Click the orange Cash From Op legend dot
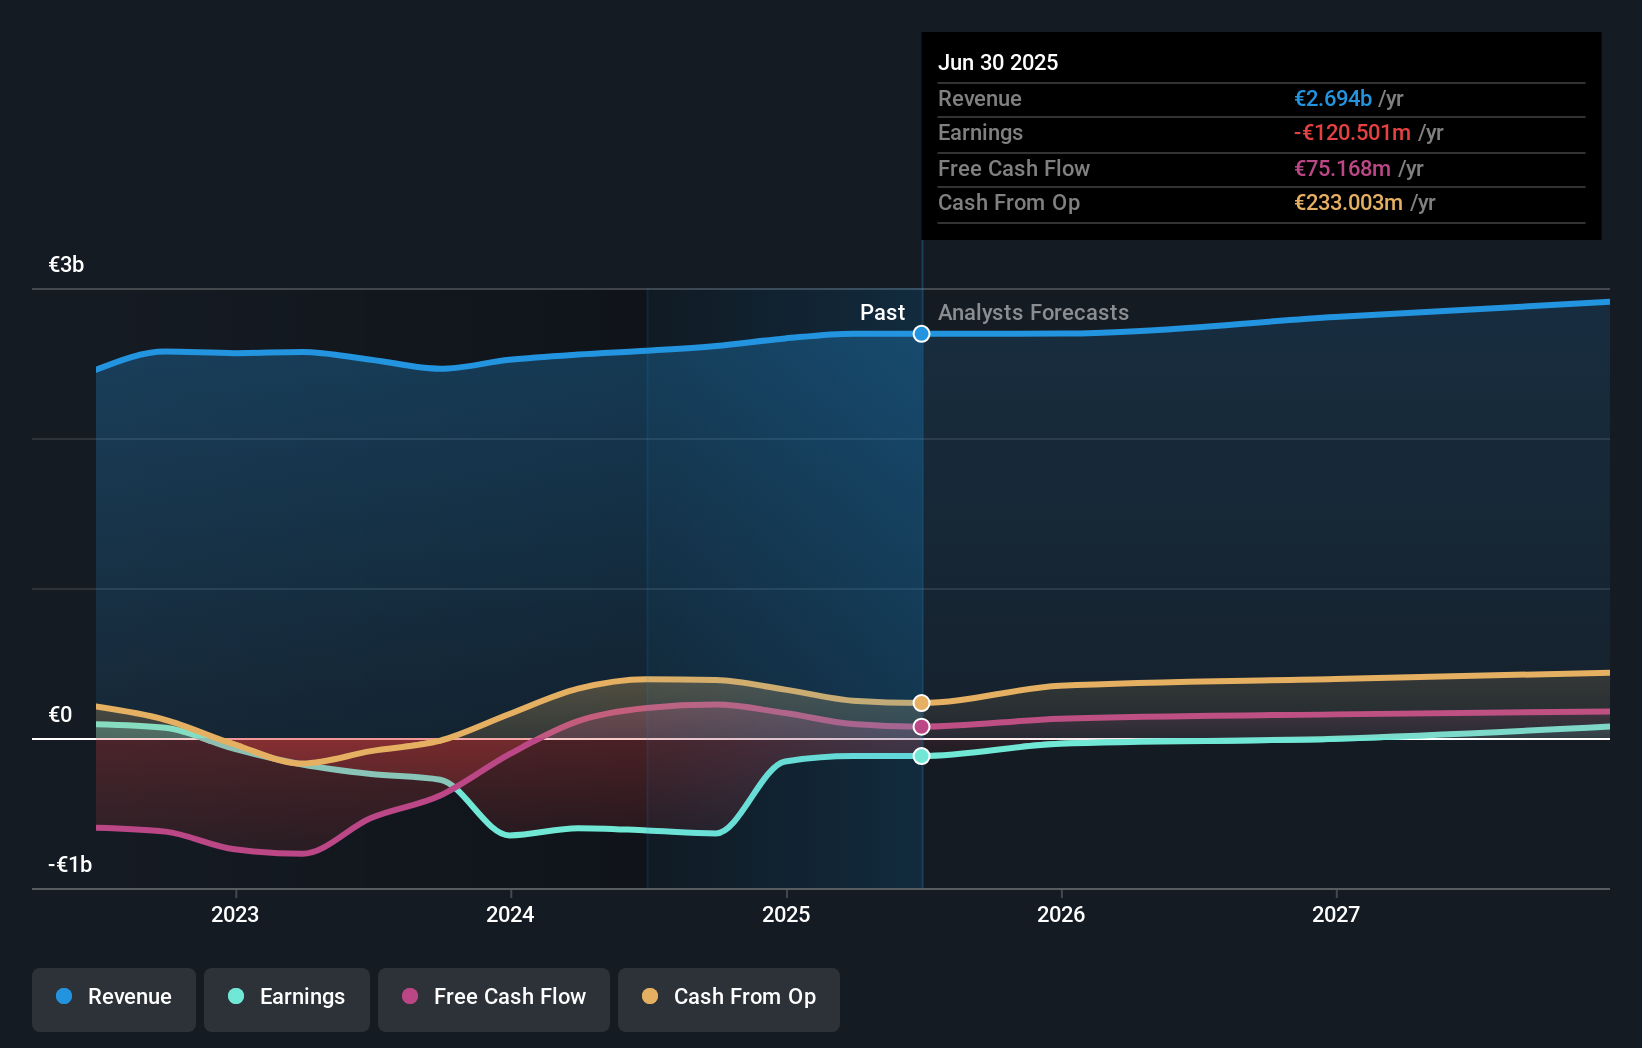The height and width of the screenshot is (1048, 1642). click(650, 997)
